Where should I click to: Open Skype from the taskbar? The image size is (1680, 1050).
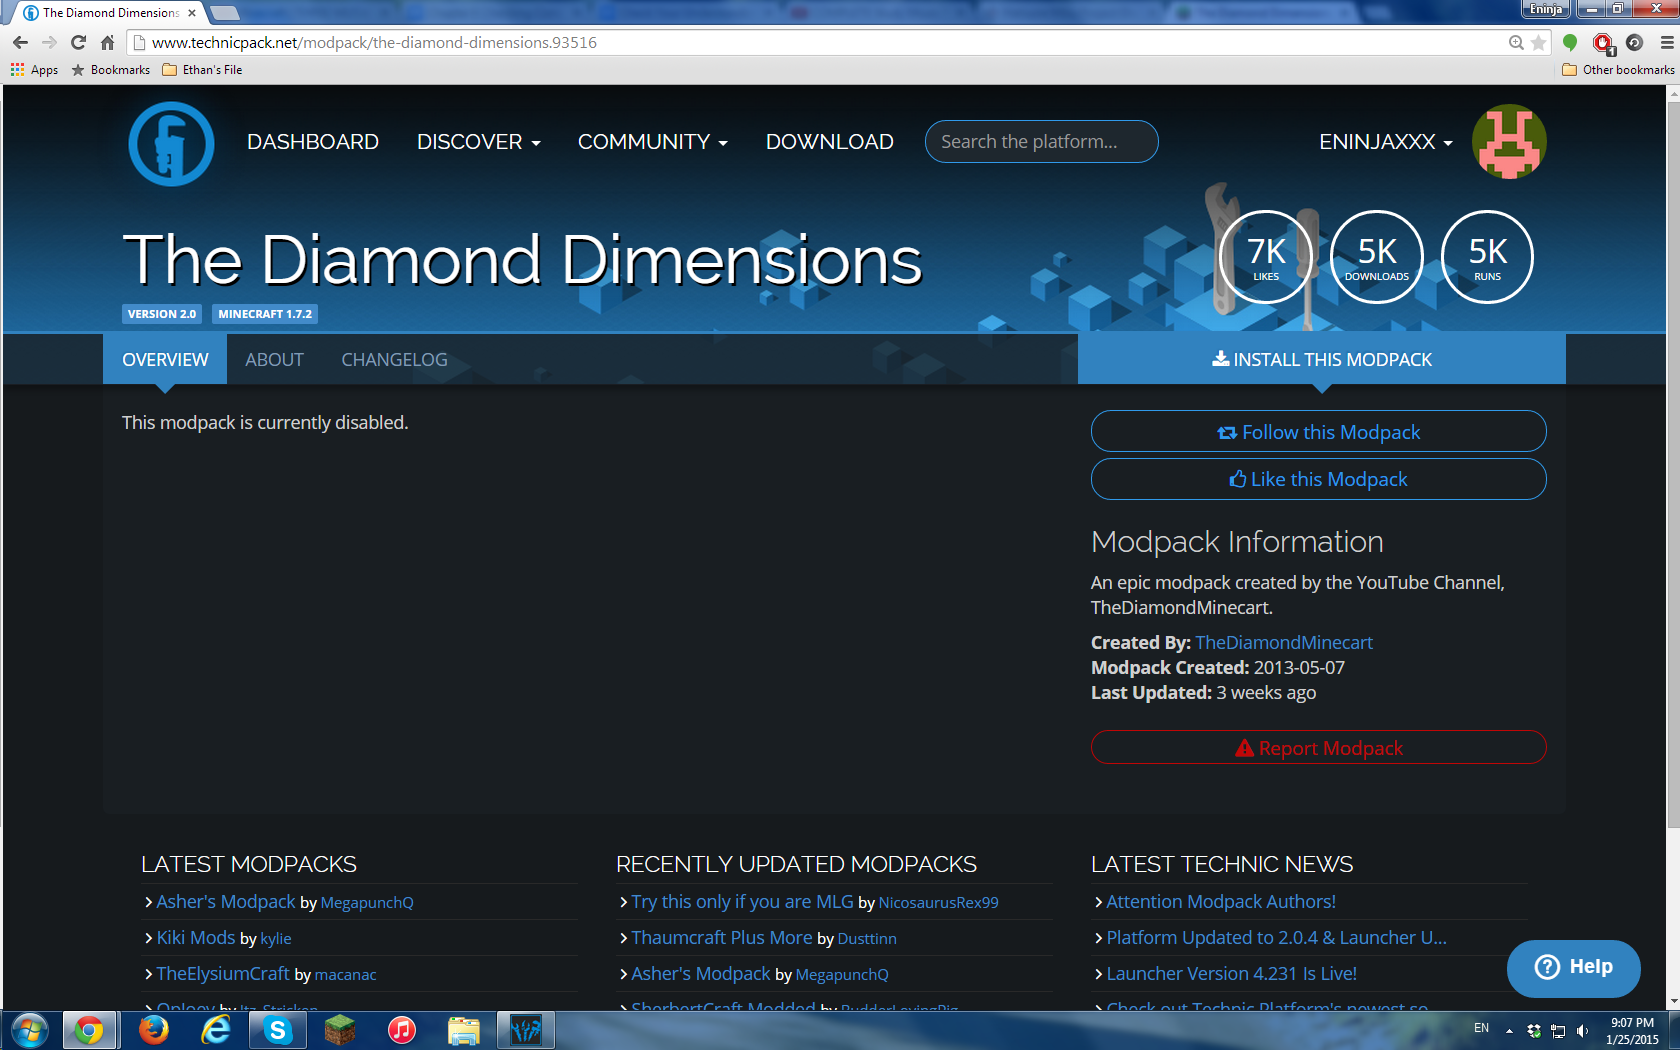click(x=277, y=1030)
